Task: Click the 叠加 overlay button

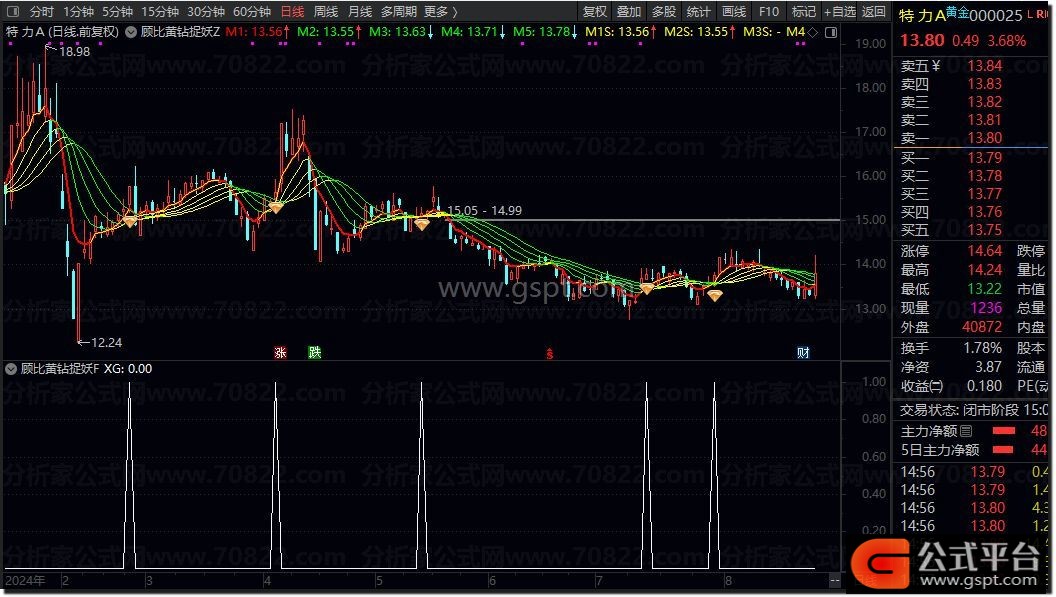Action: [628, 11]
